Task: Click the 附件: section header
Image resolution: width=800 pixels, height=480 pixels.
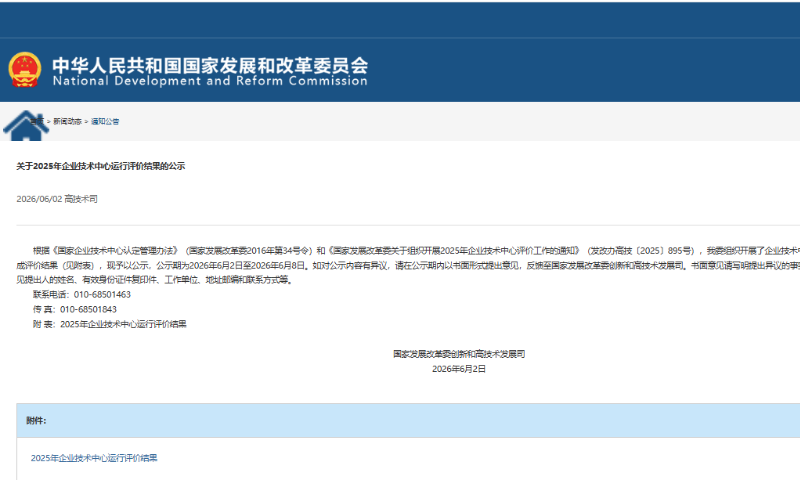Action: pos(36,421)
